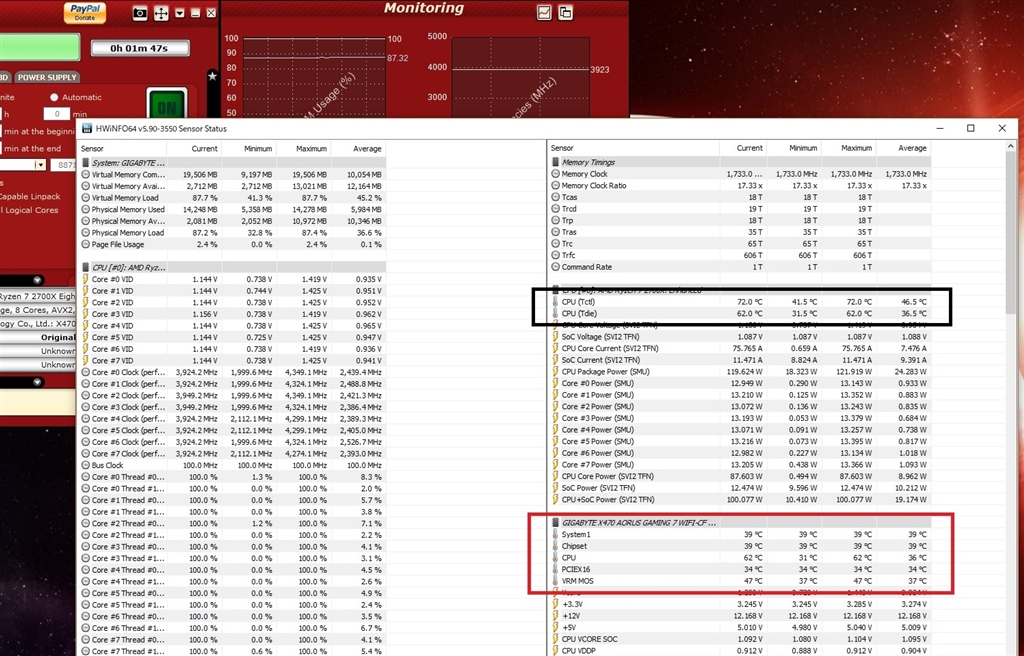This screenshot has height=656, width=1024.
Task: Select the CPU [#0]: AMD Ryz... group header
Action: pos(232,267)
